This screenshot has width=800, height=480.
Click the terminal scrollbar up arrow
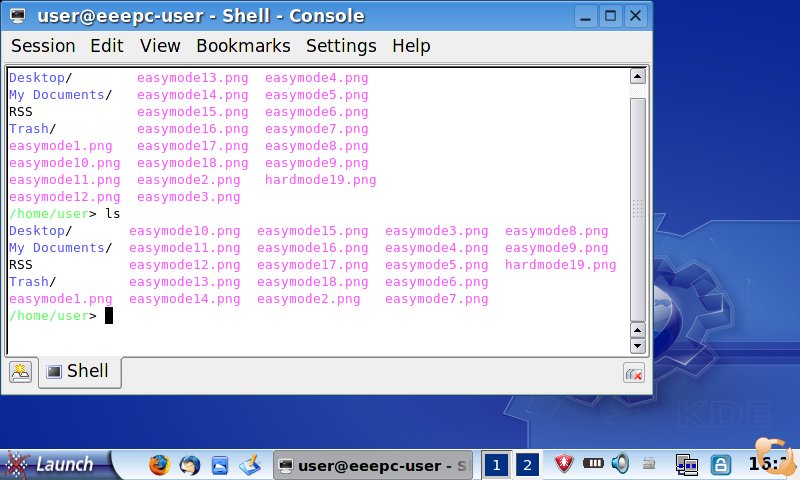(636, 76)
